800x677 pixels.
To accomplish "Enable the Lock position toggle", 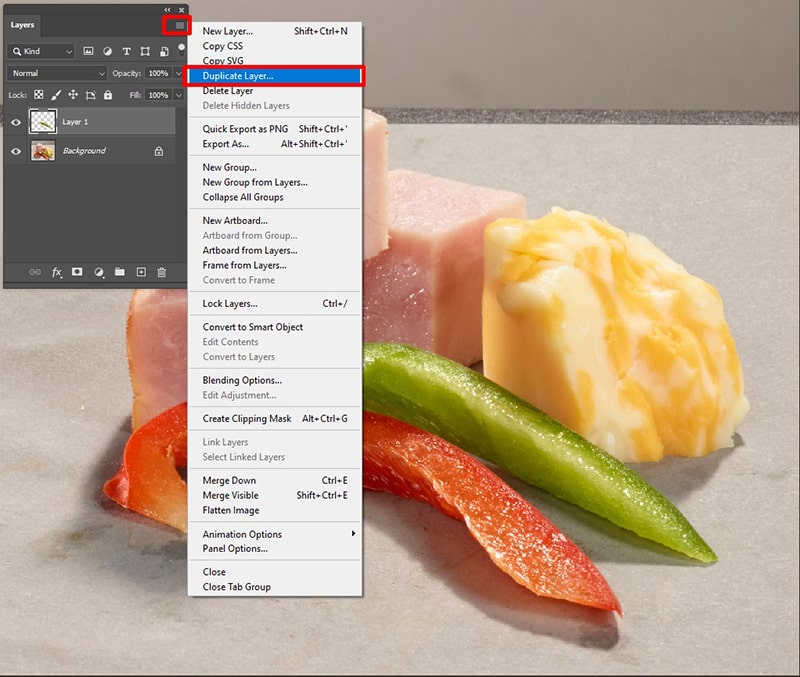I will [x=74, y=95].
